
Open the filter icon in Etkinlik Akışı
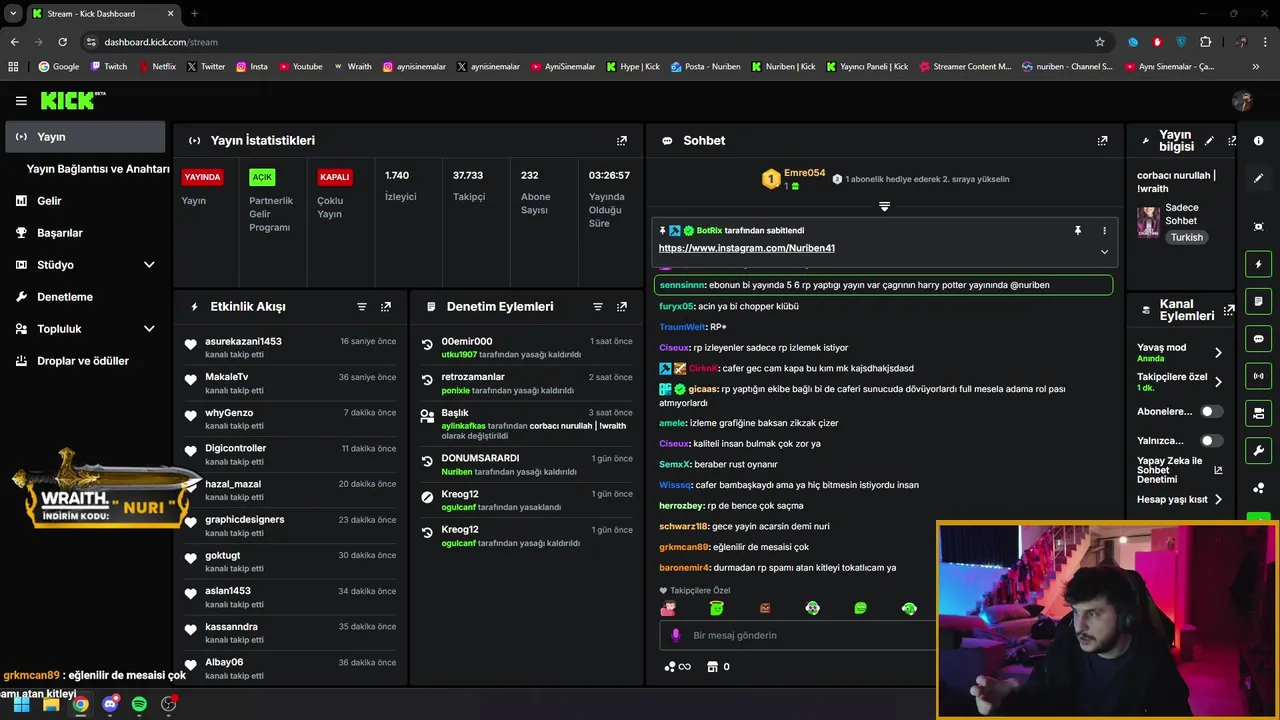coord(362,307)
